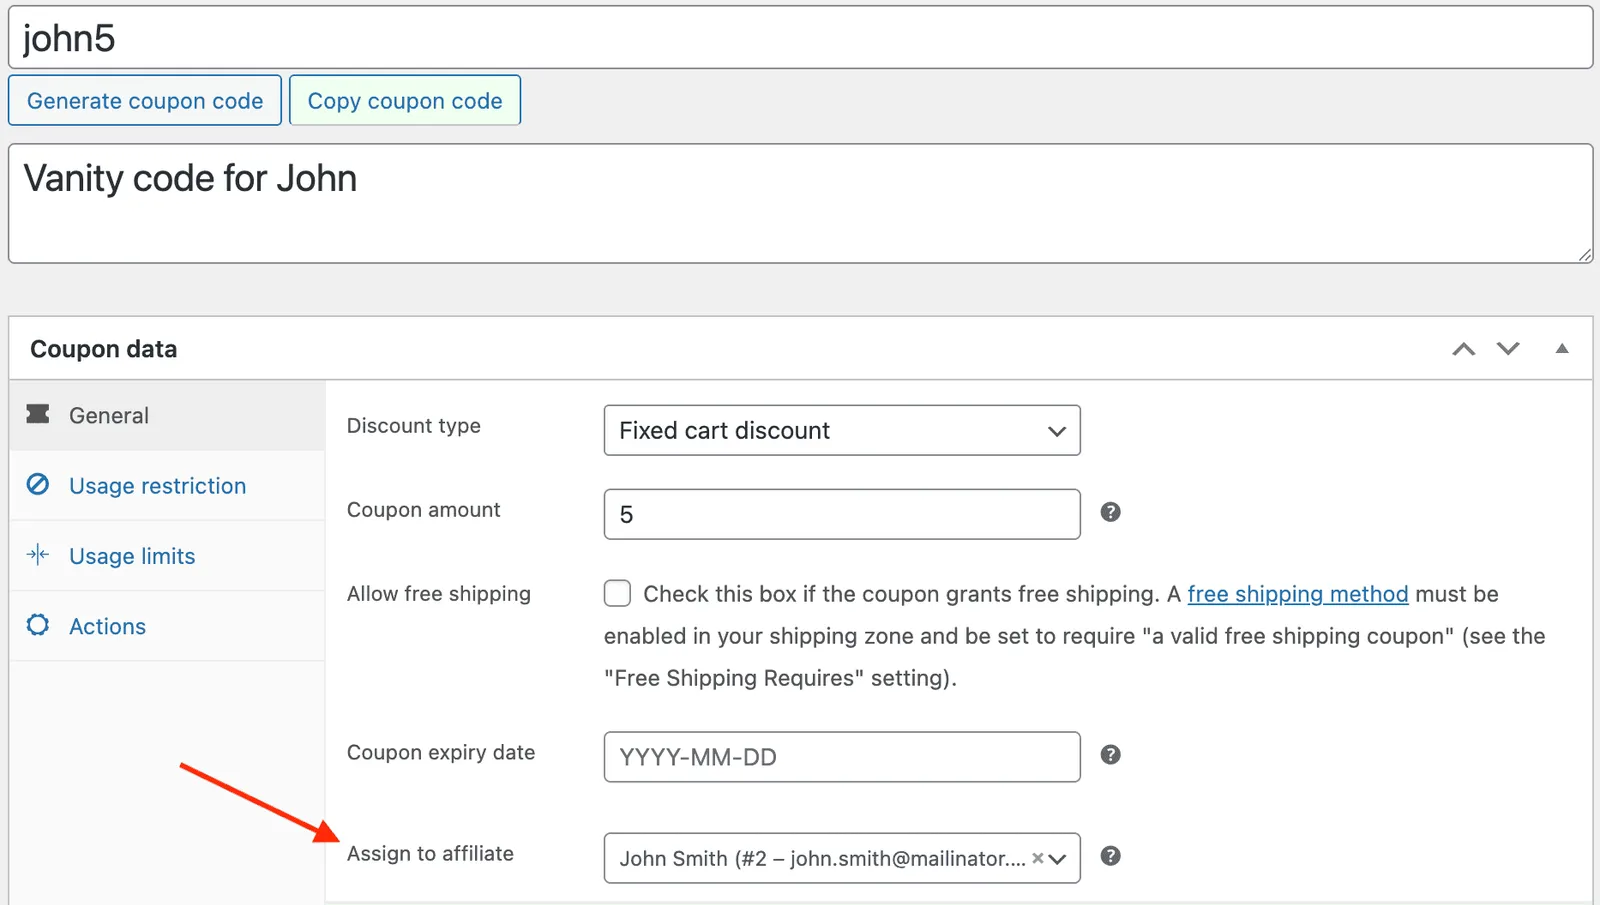Tick the Allow free shipping checkbox
This screenshot has height=905, width=1600.
point(618,594)
